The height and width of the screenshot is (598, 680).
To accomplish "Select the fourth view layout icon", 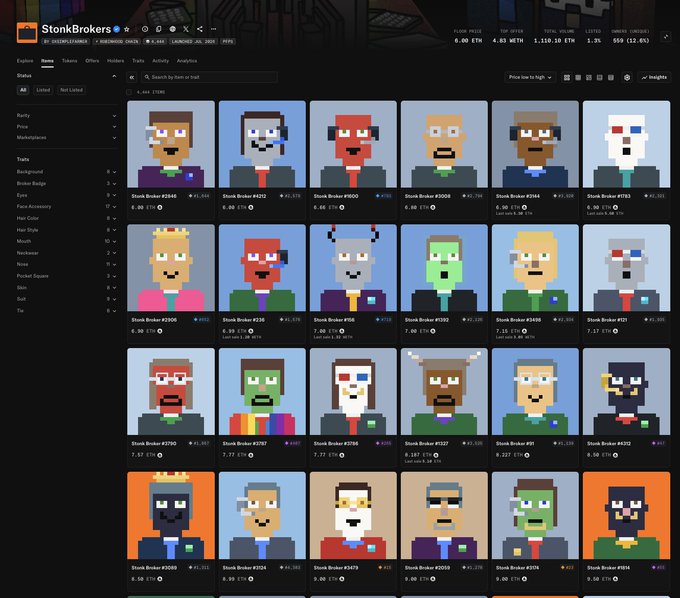I will [x=600, y=78].
